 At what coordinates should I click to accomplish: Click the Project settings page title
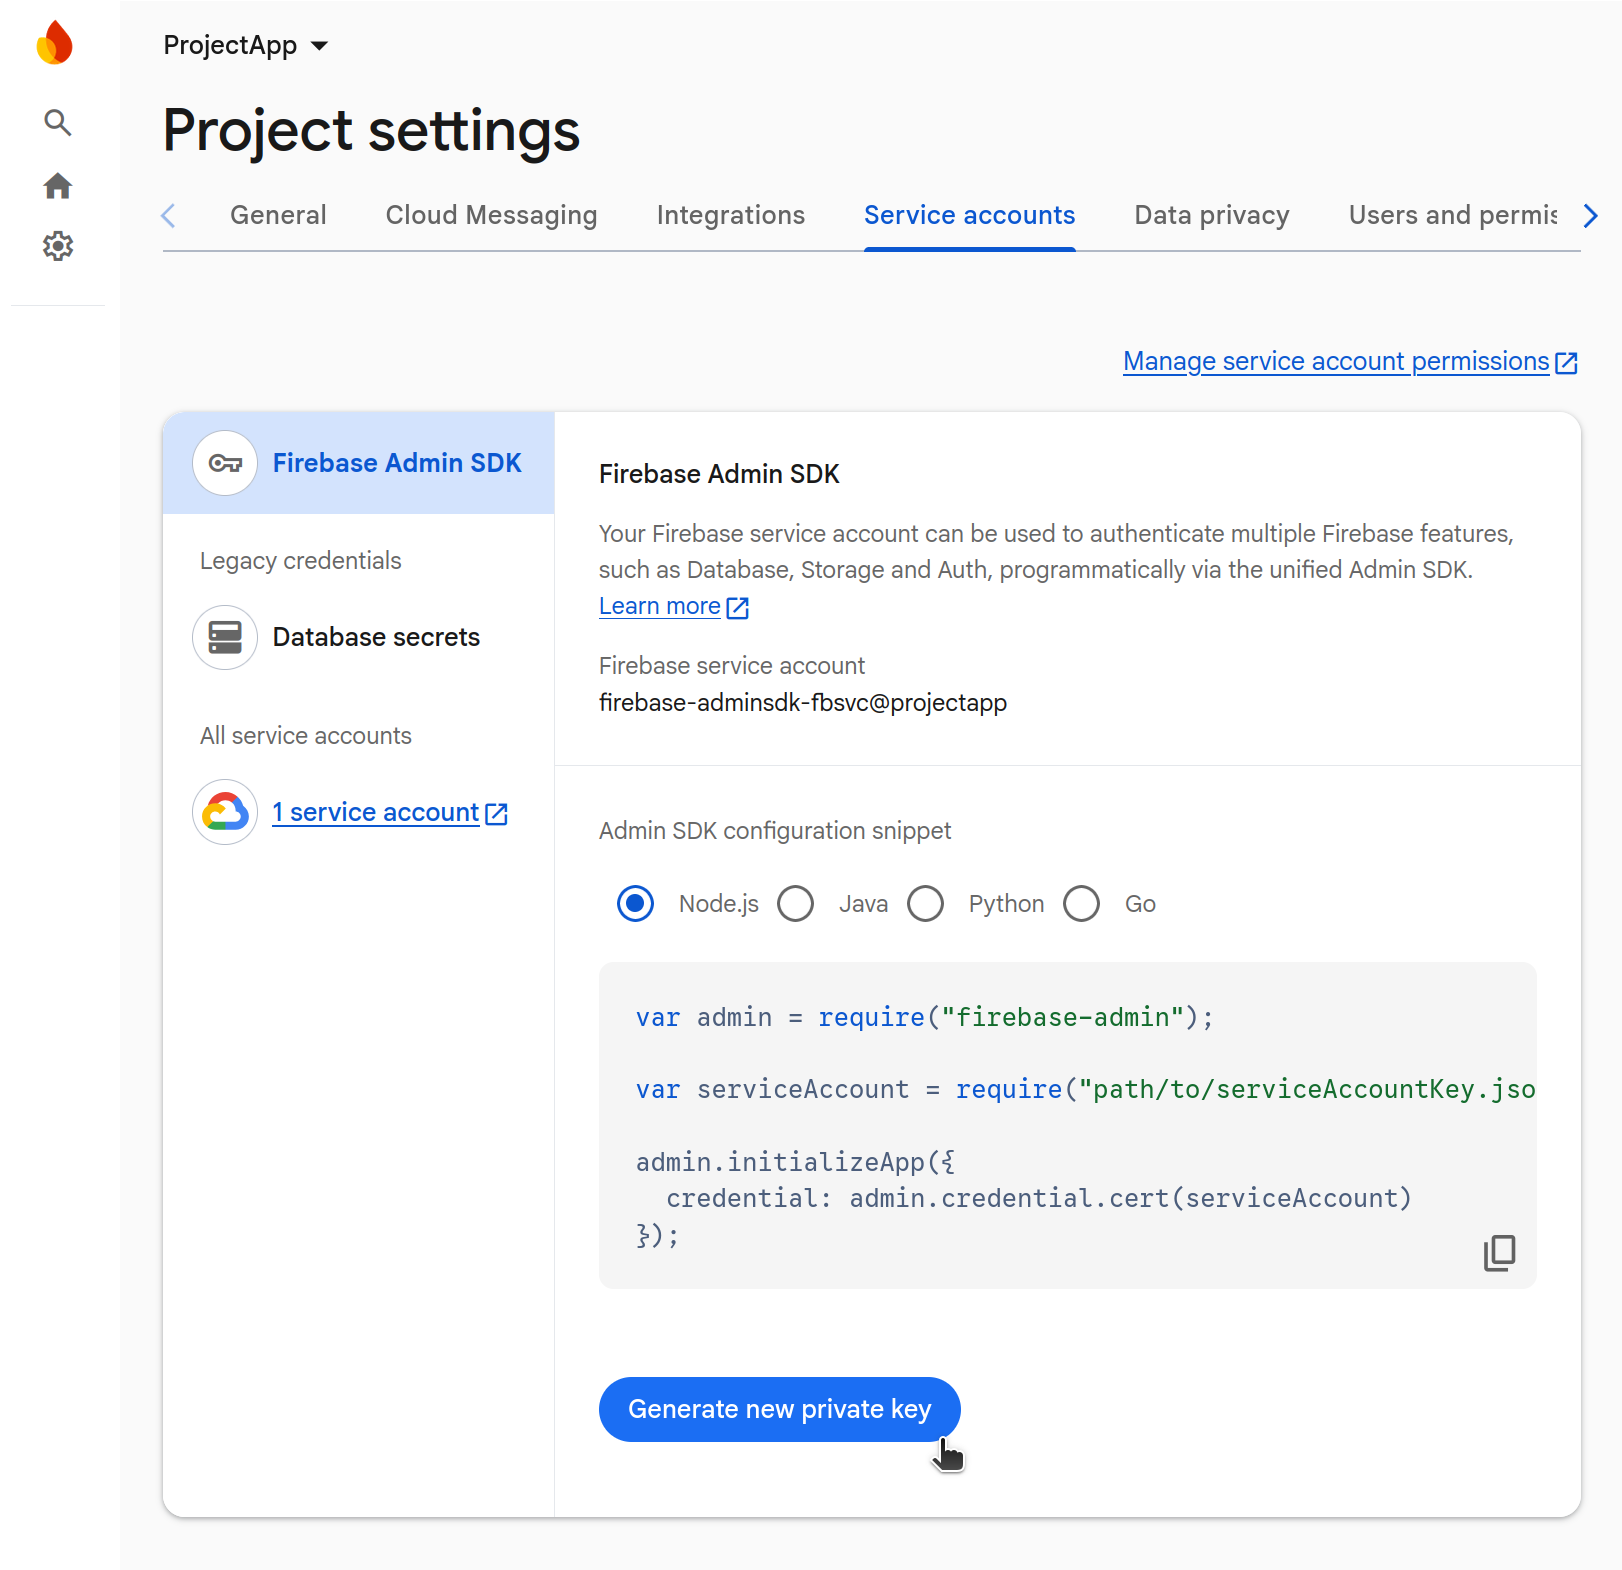372,131
